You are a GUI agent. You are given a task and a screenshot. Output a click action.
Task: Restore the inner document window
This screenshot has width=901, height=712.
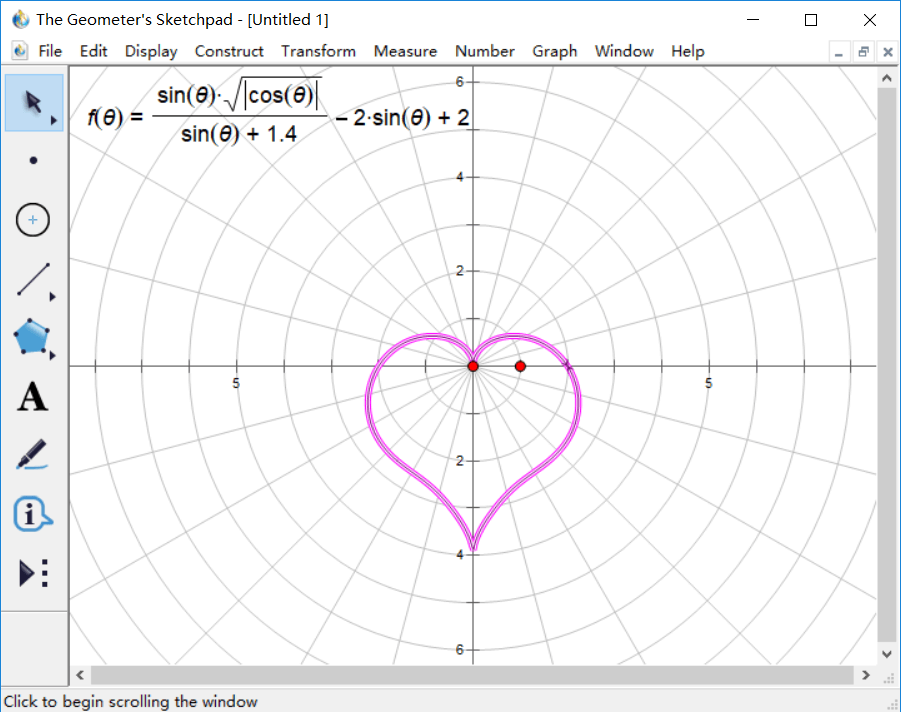point(863,52)
